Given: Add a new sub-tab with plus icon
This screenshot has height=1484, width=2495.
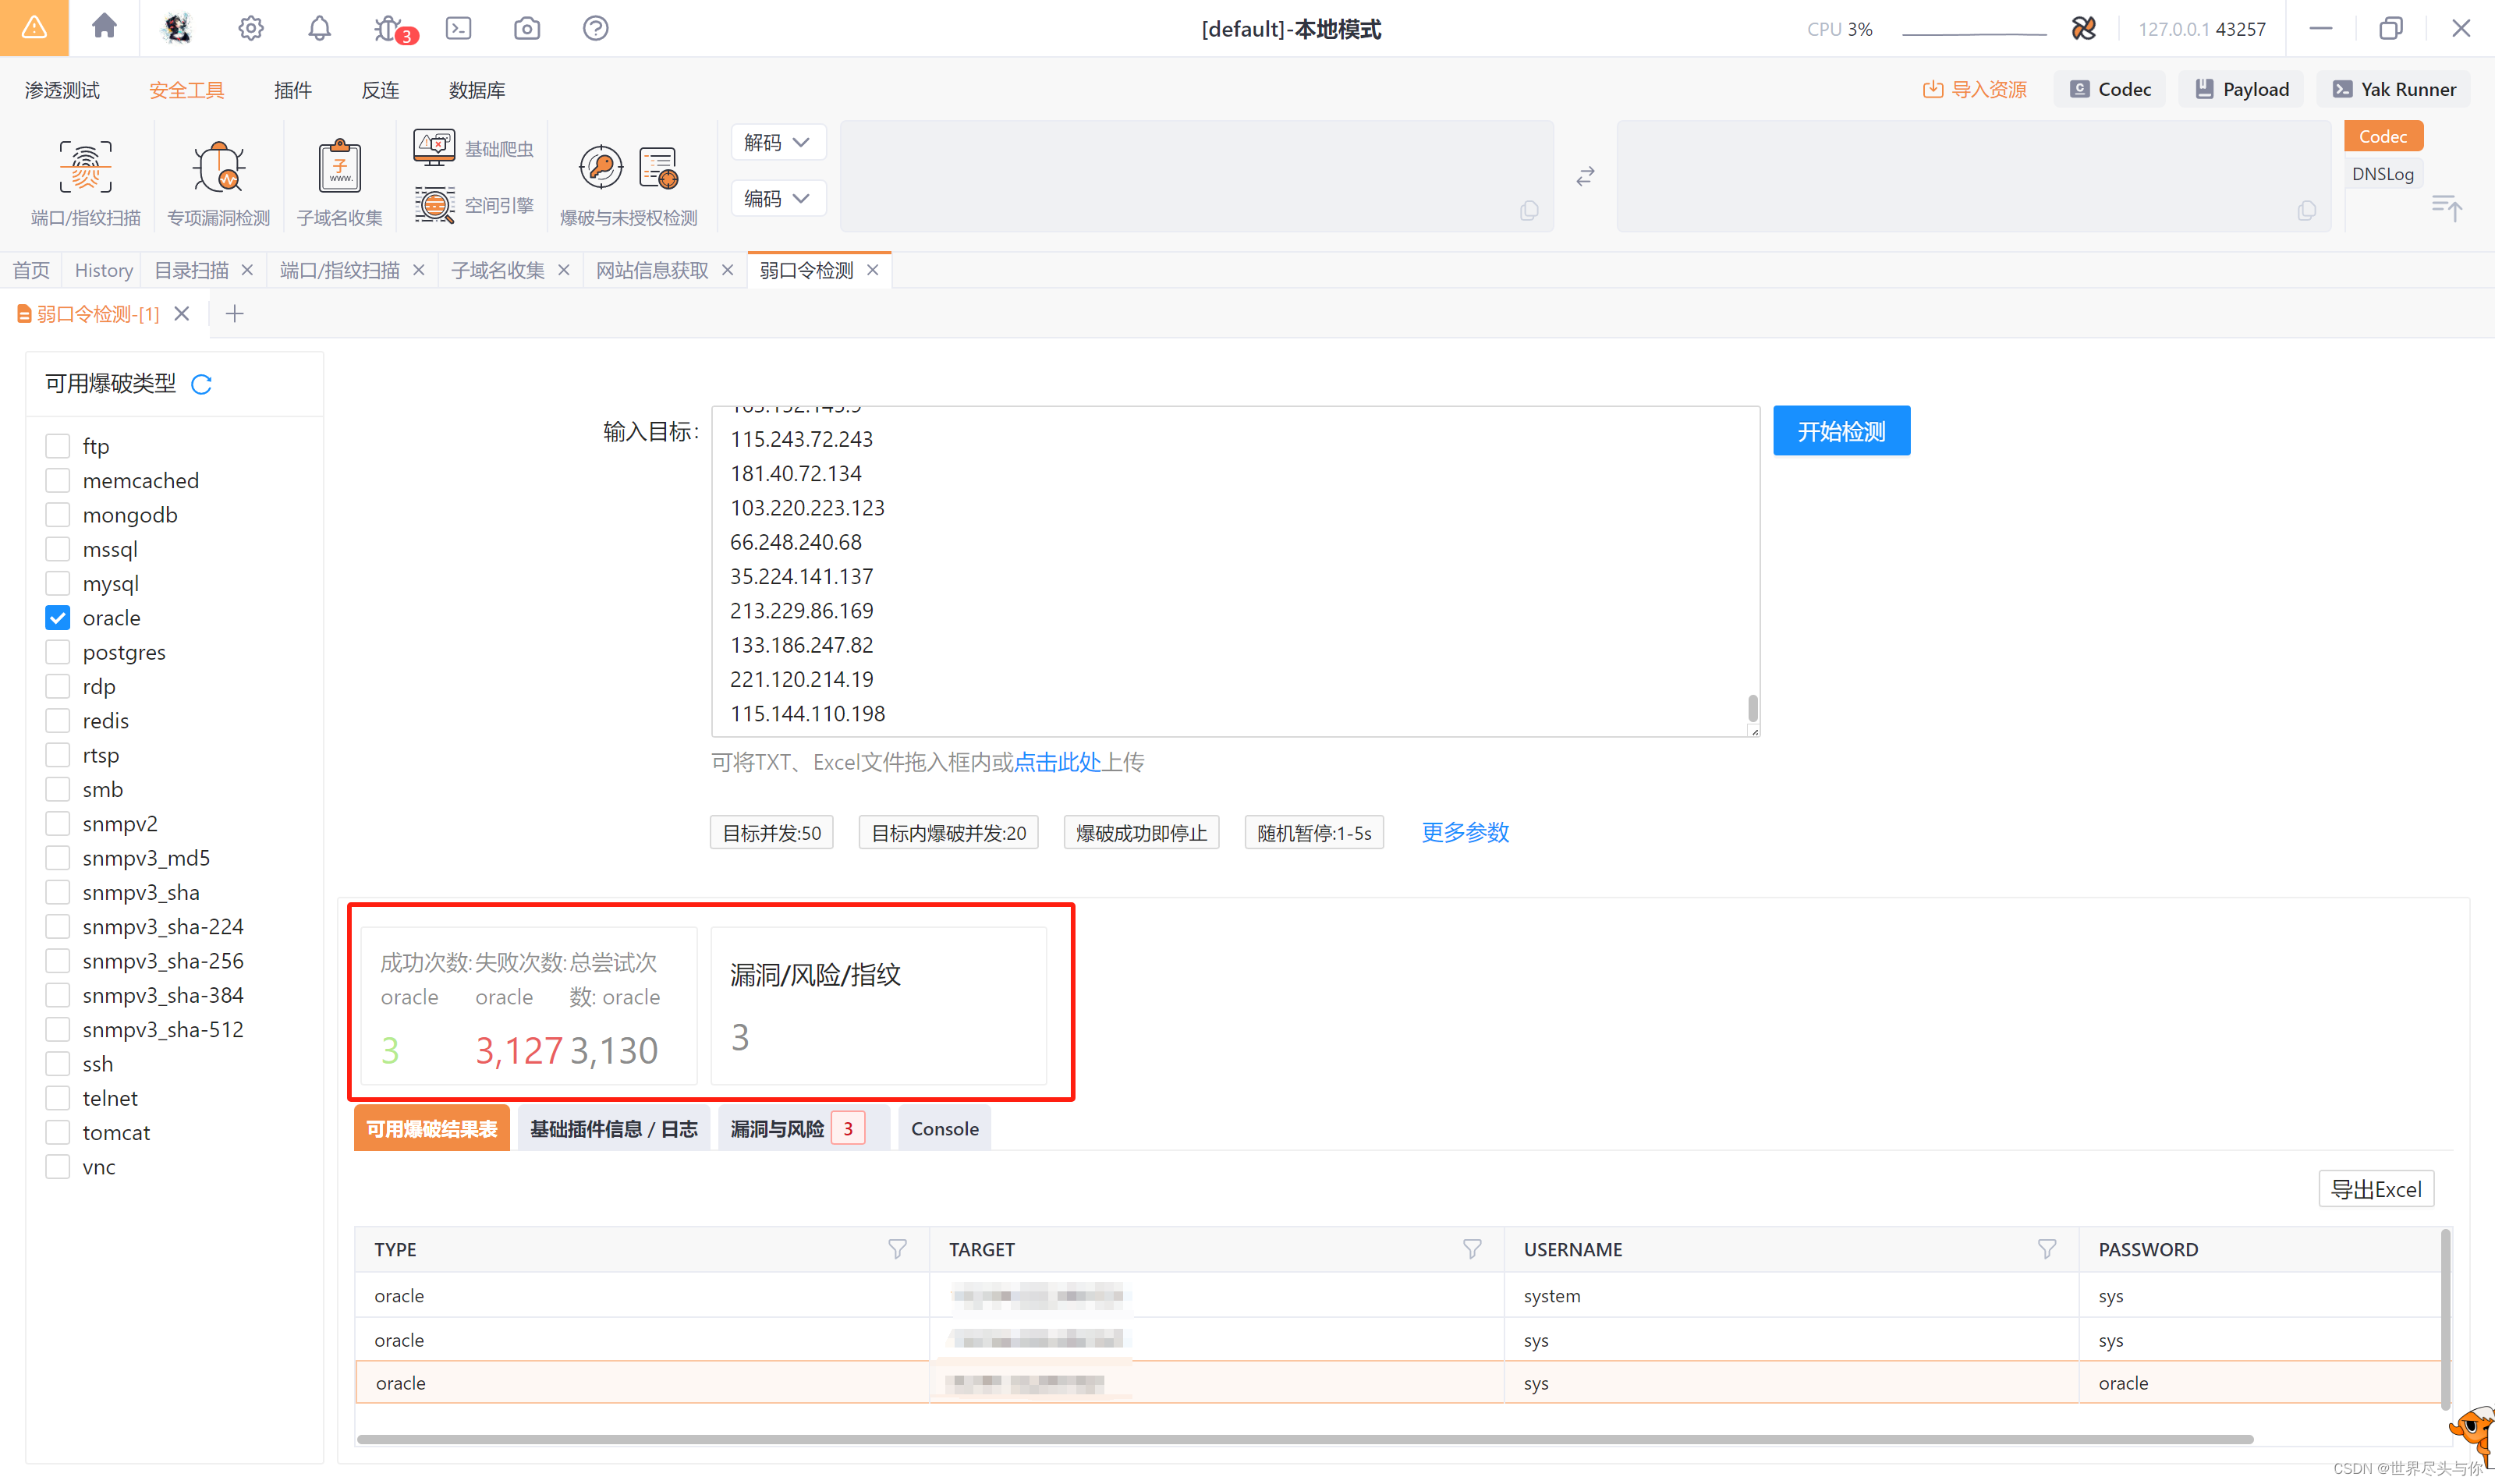Looking at the screenshot, I should [x=234, y=314].
